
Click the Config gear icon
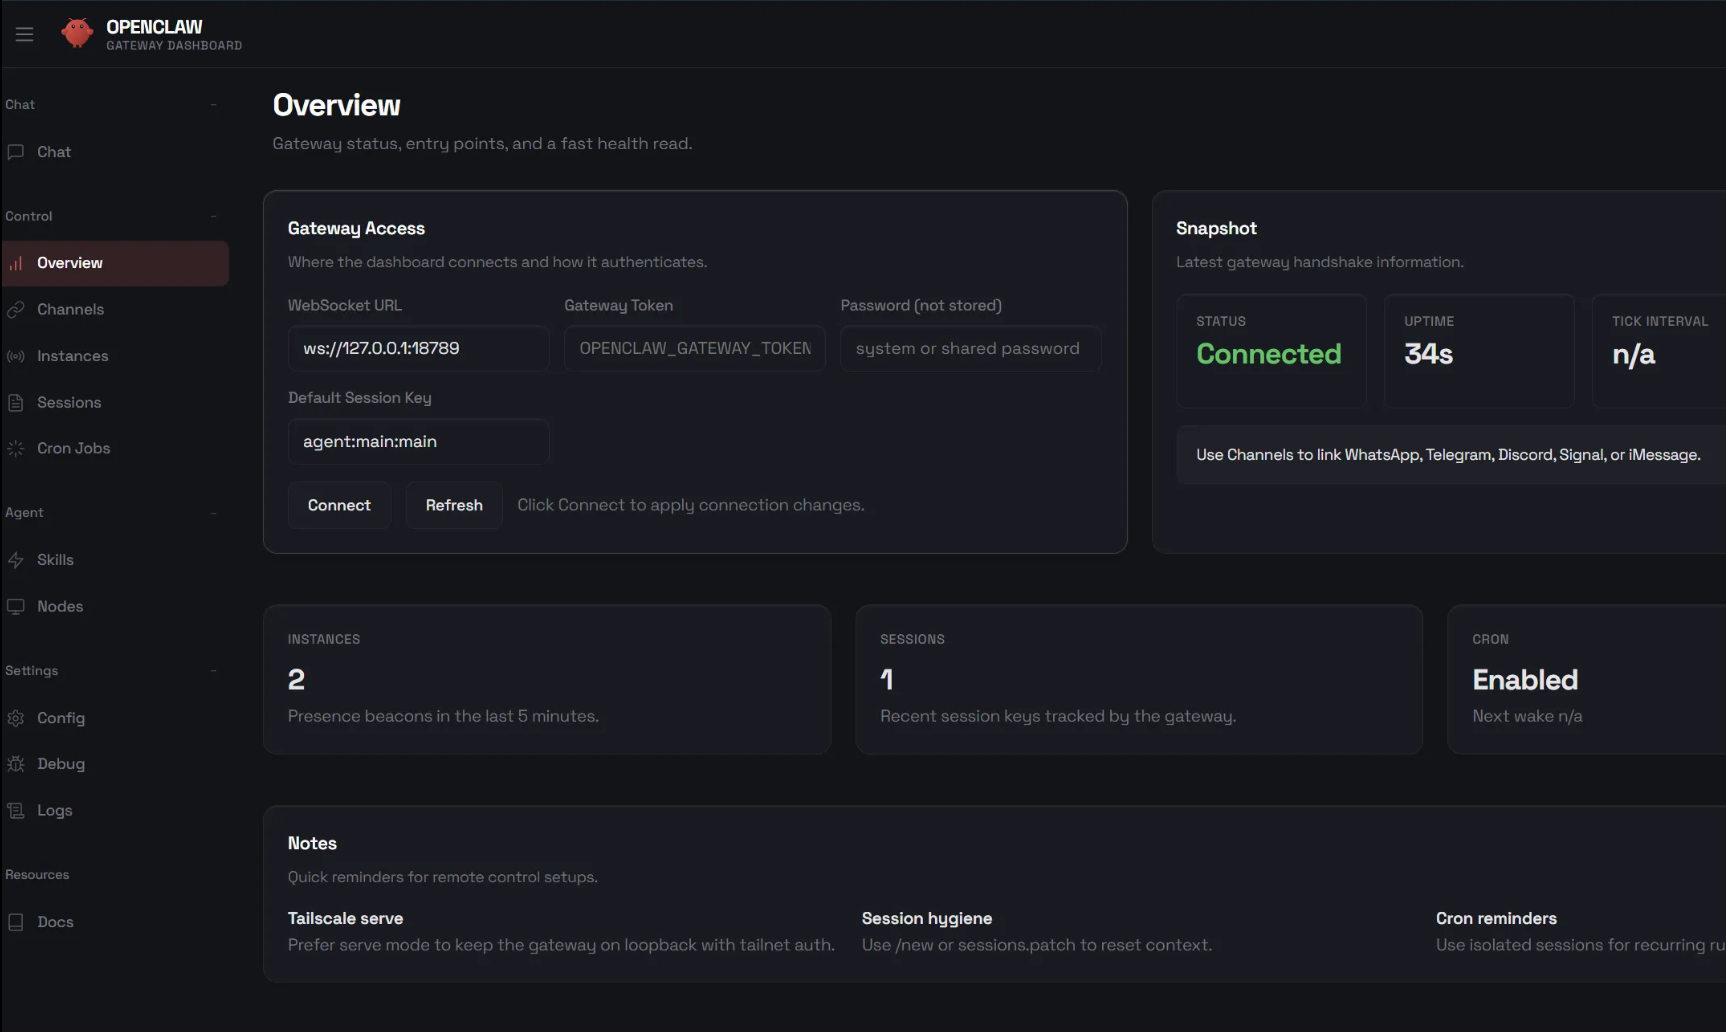tap(16, 718)
